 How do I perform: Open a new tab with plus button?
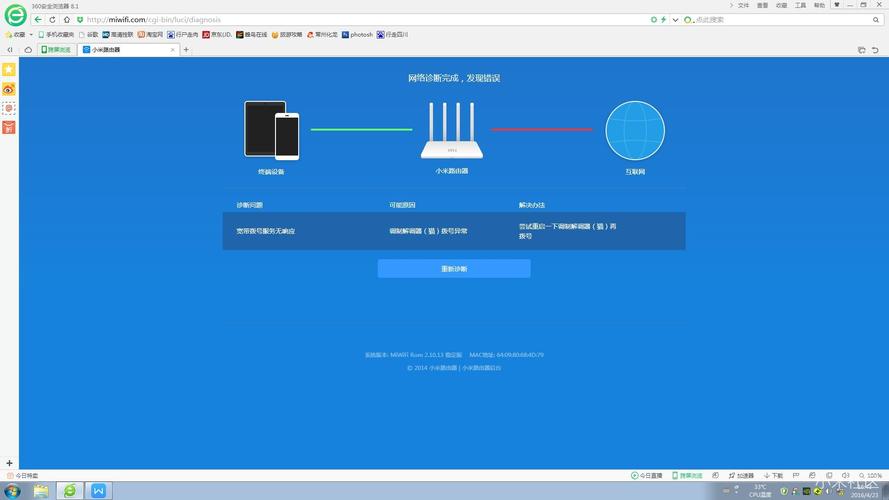point(186,49)
